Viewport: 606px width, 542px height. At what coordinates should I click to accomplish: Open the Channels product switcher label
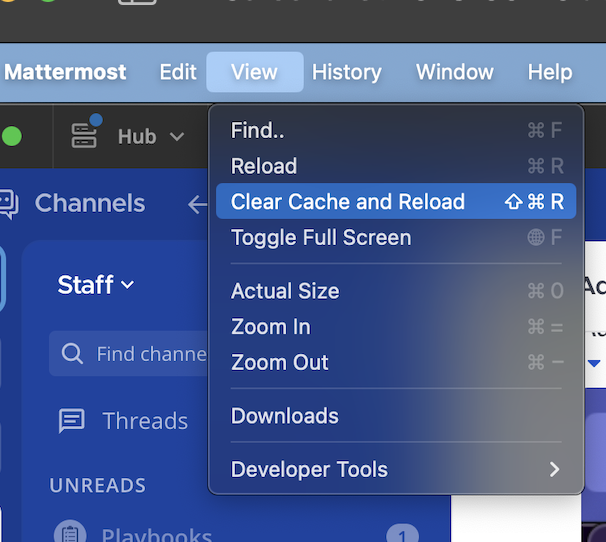(x=90, y=203)
